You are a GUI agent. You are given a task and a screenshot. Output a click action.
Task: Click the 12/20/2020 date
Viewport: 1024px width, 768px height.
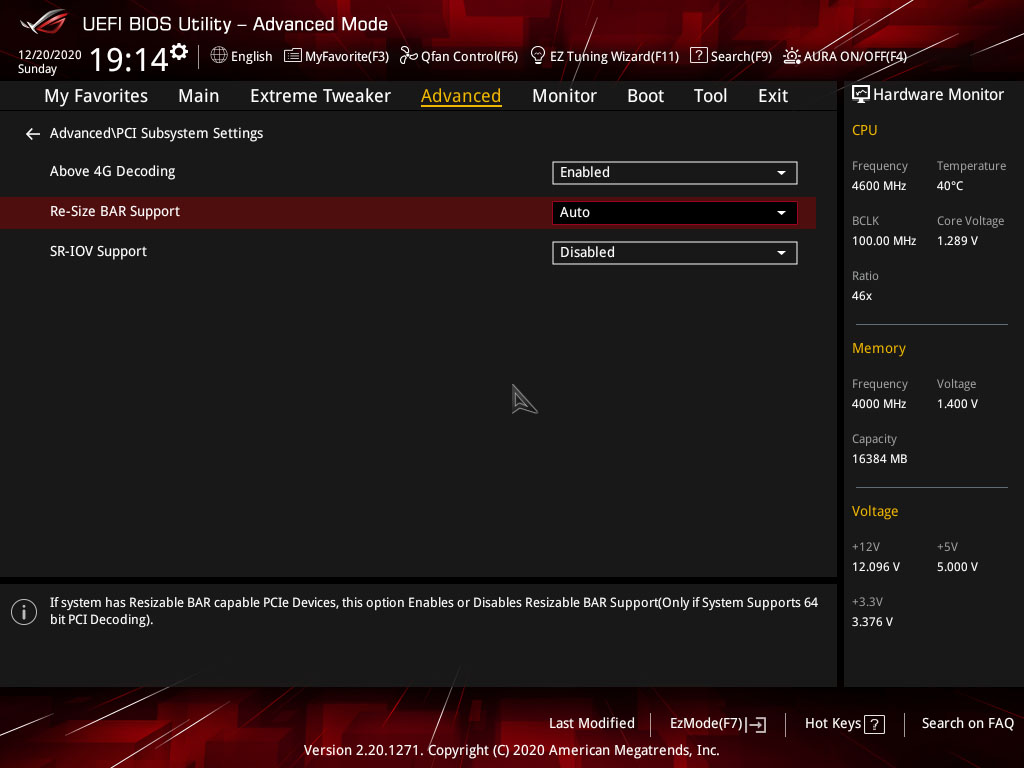pos(50,55)
